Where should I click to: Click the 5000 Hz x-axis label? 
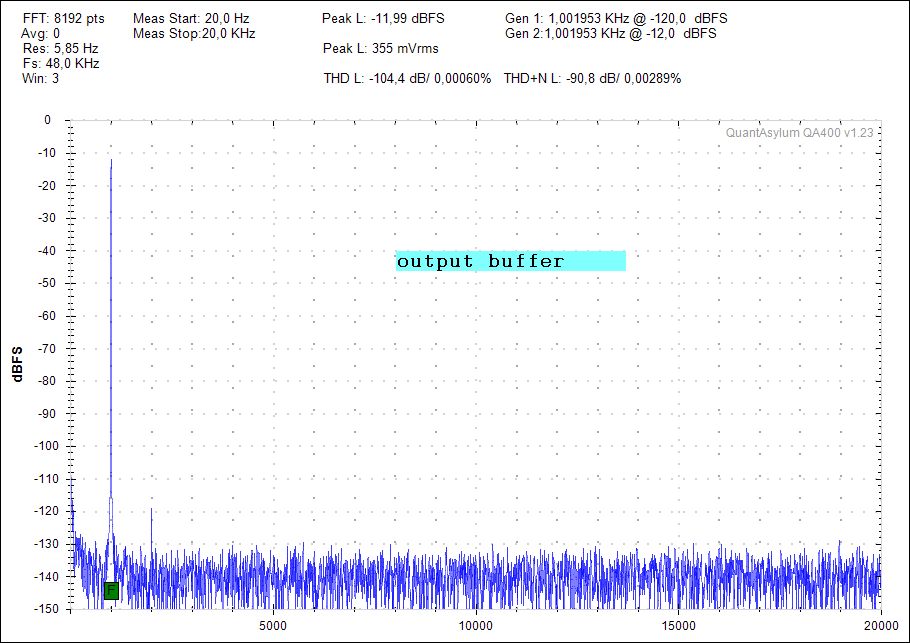pyautogui.click(x=273, y=626)
